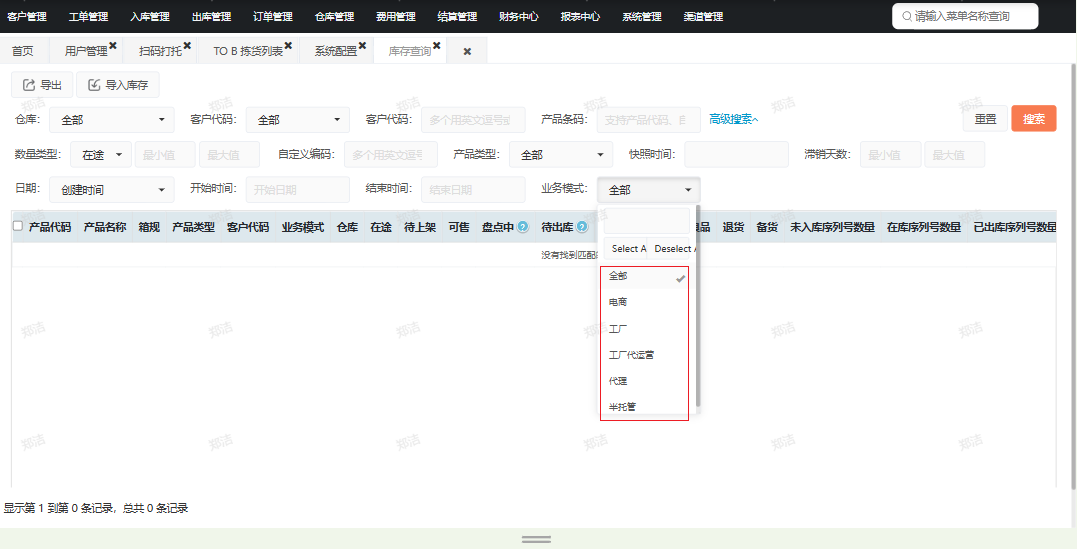The image size is (1077, 549).
Task: Open 系统管理 menu
Action: click(642, 16)
